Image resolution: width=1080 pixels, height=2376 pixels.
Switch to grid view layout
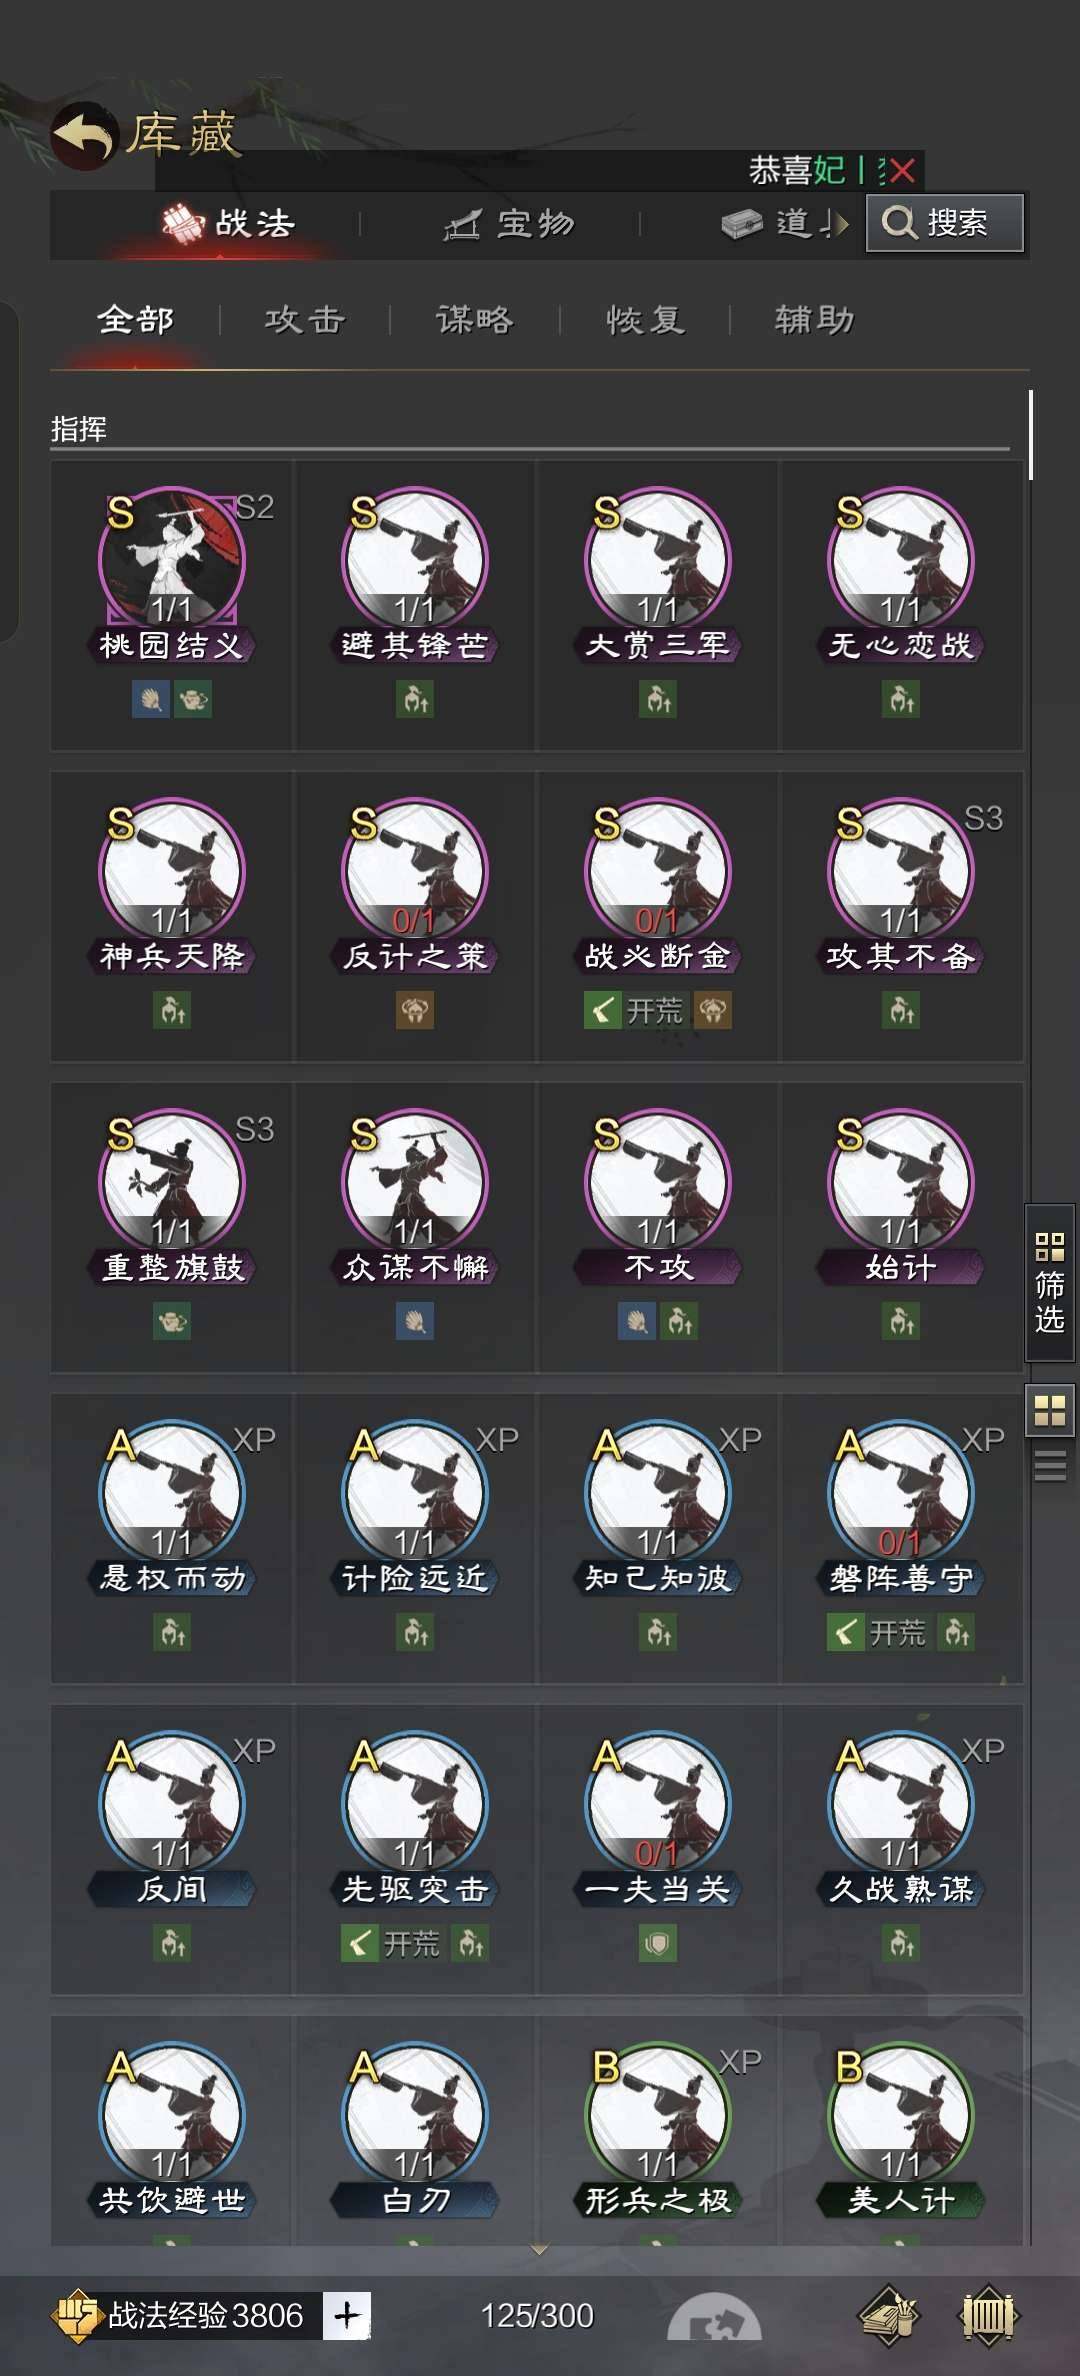point(1050,1410)
